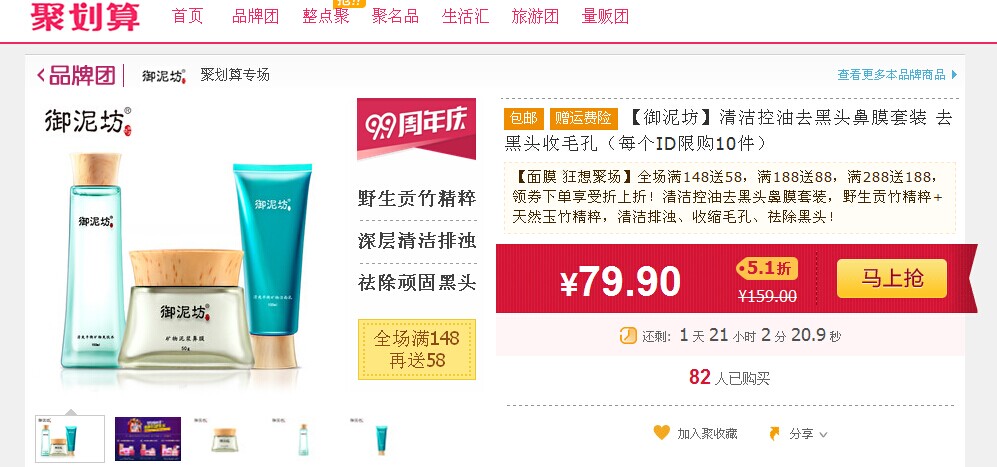This screenshot has height=467, width=997.
Task: Click the 赠运费险 orange tag
Action: click(584, 118)
